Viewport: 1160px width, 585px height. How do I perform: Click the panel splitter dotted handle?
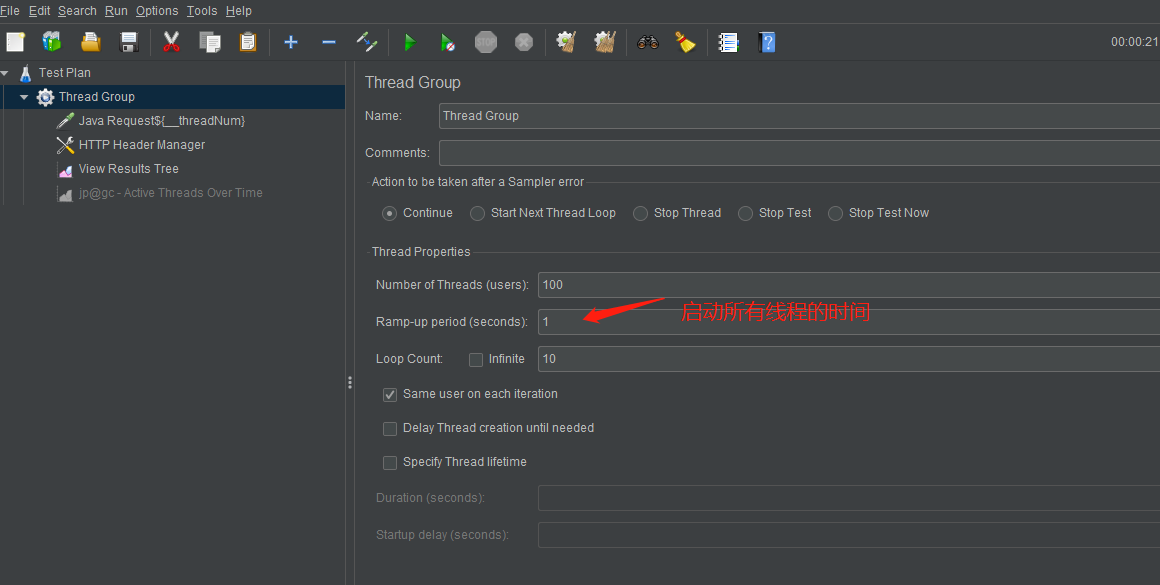349,382
